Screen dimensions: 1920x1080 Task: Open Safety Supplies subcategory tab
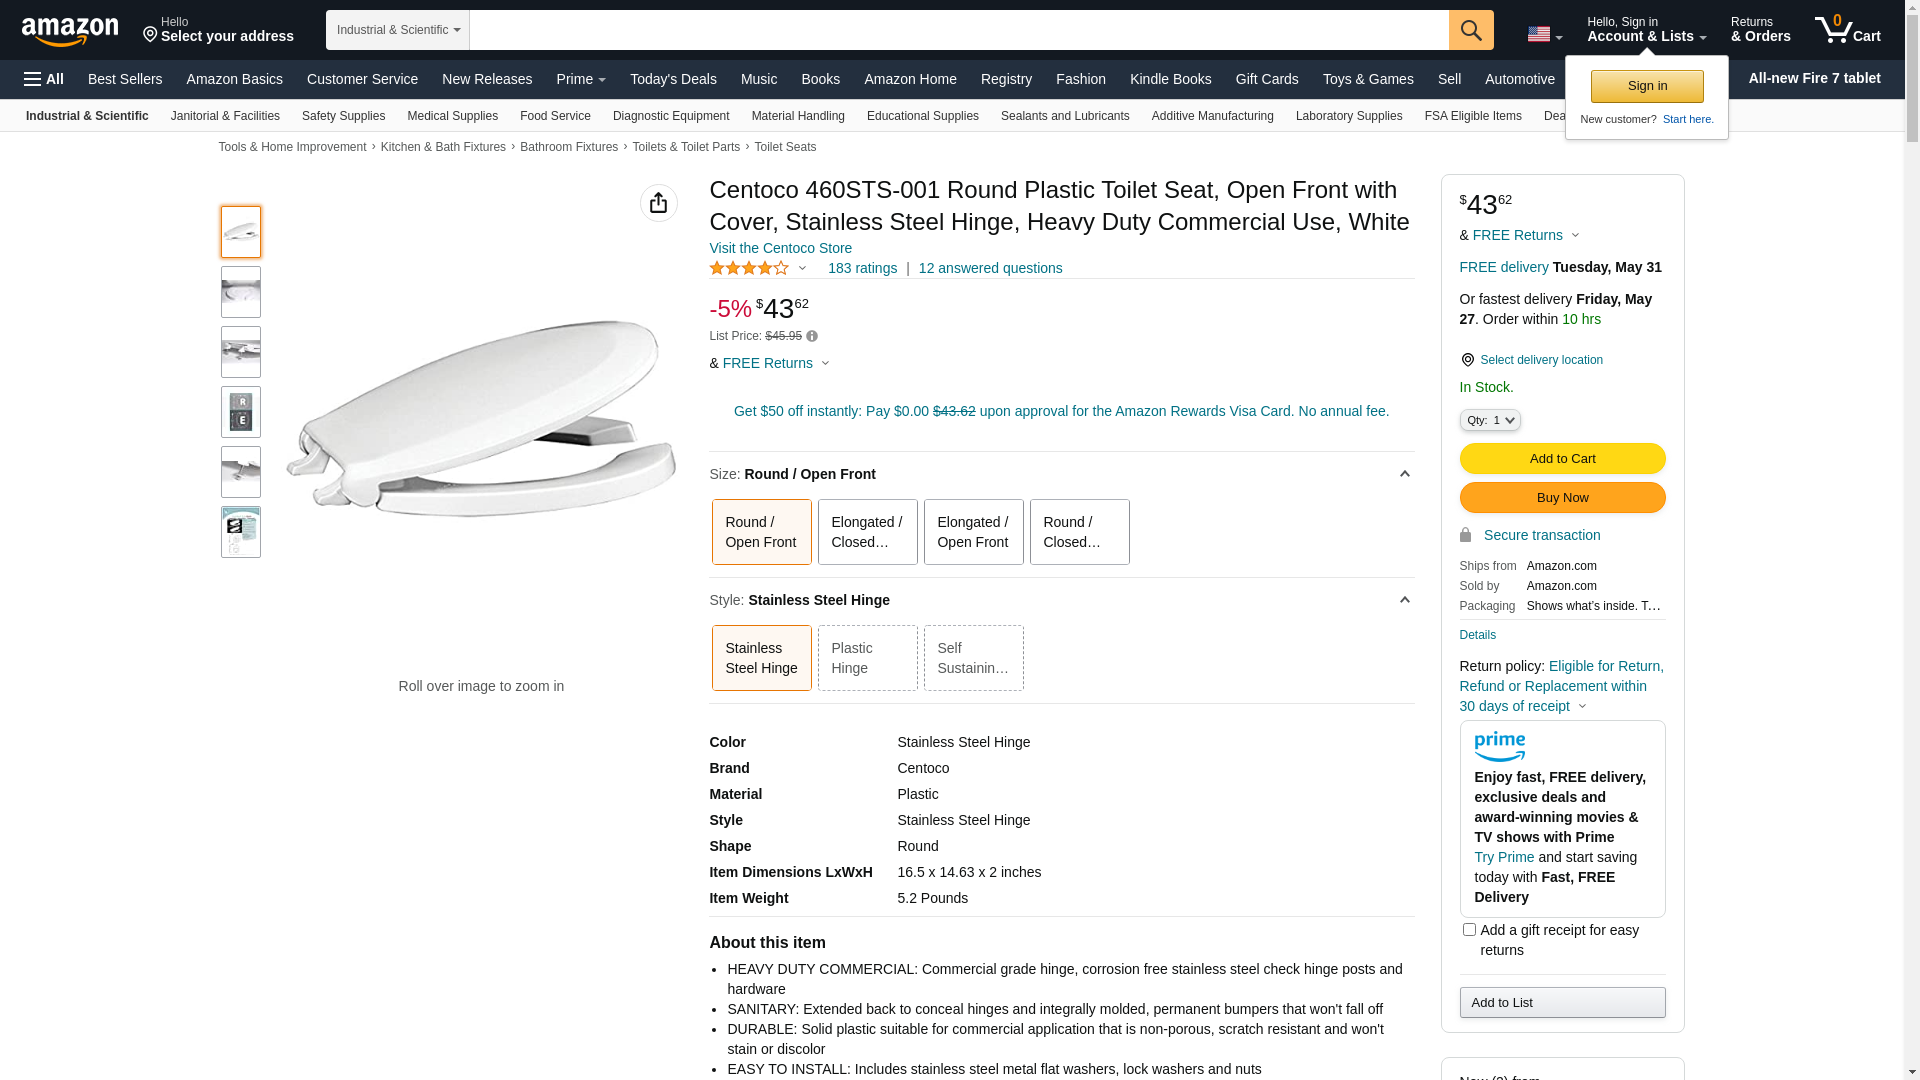coord(343,116)
